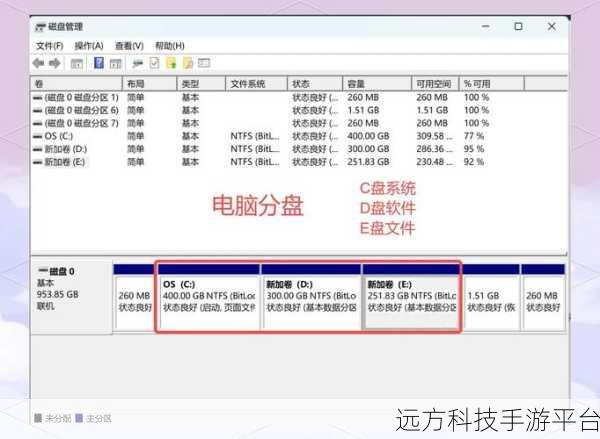
Task: Open the 查看(V) menu
Action: (129, 46)
